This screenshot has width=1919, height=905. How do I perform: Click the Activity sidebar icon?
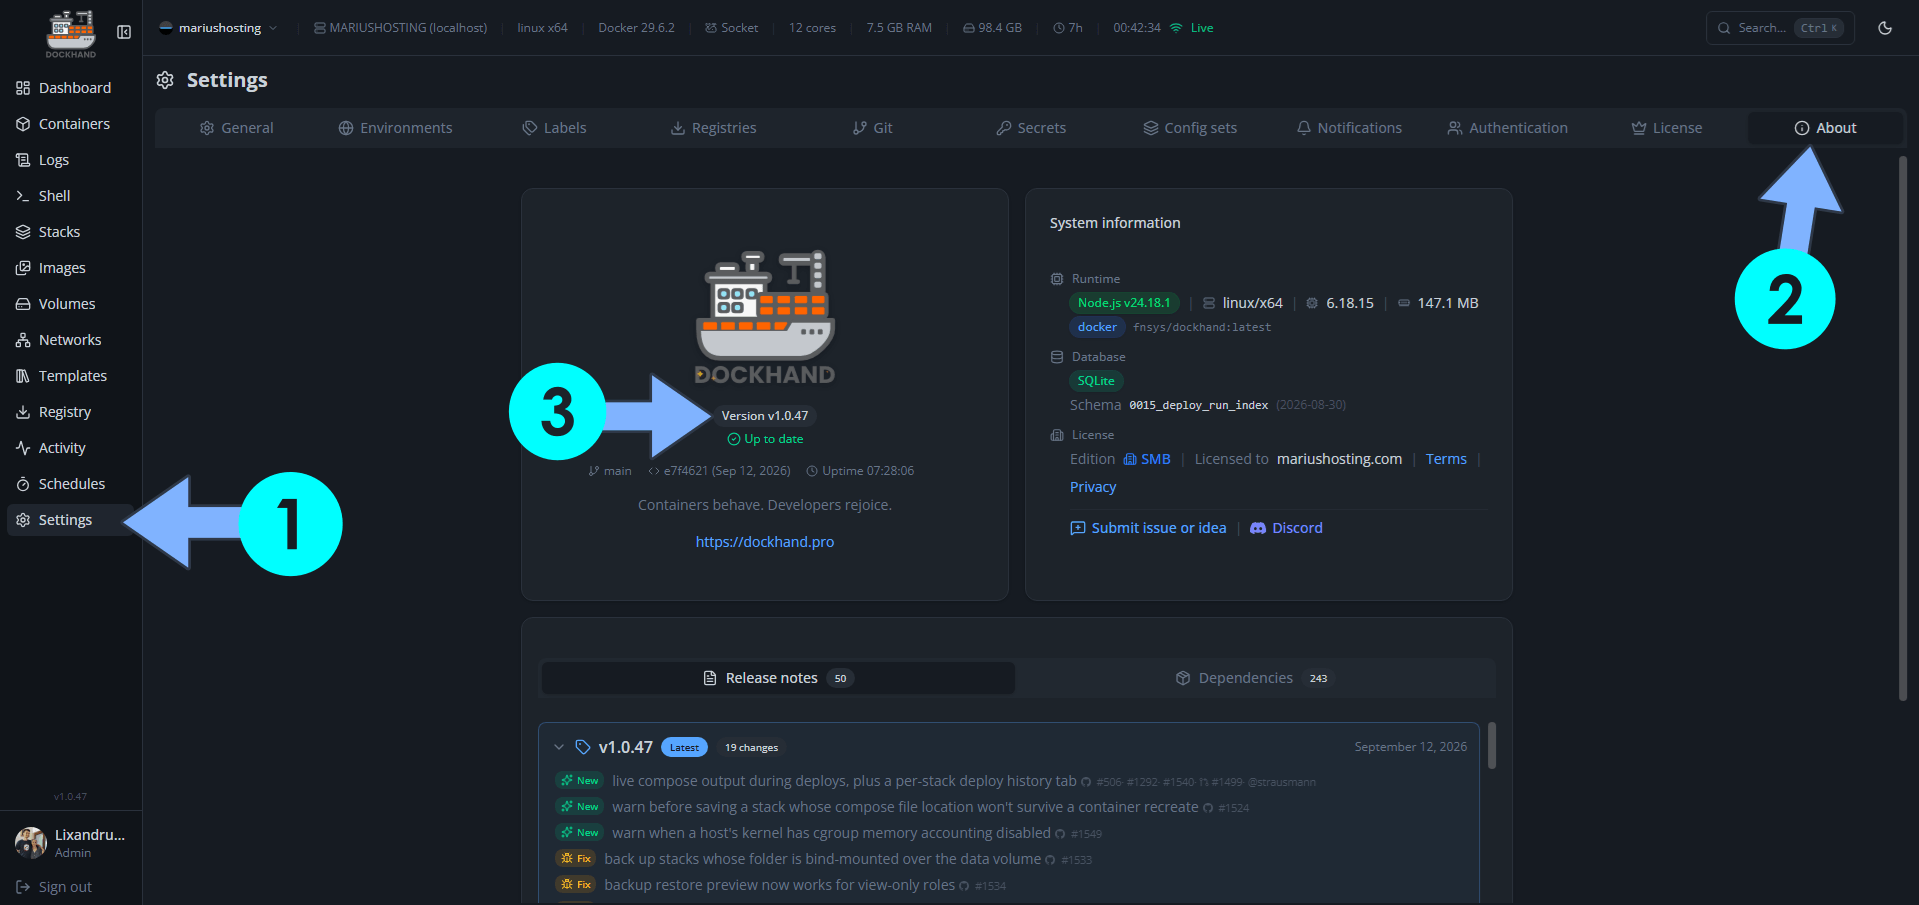click(x=23, y=448)
